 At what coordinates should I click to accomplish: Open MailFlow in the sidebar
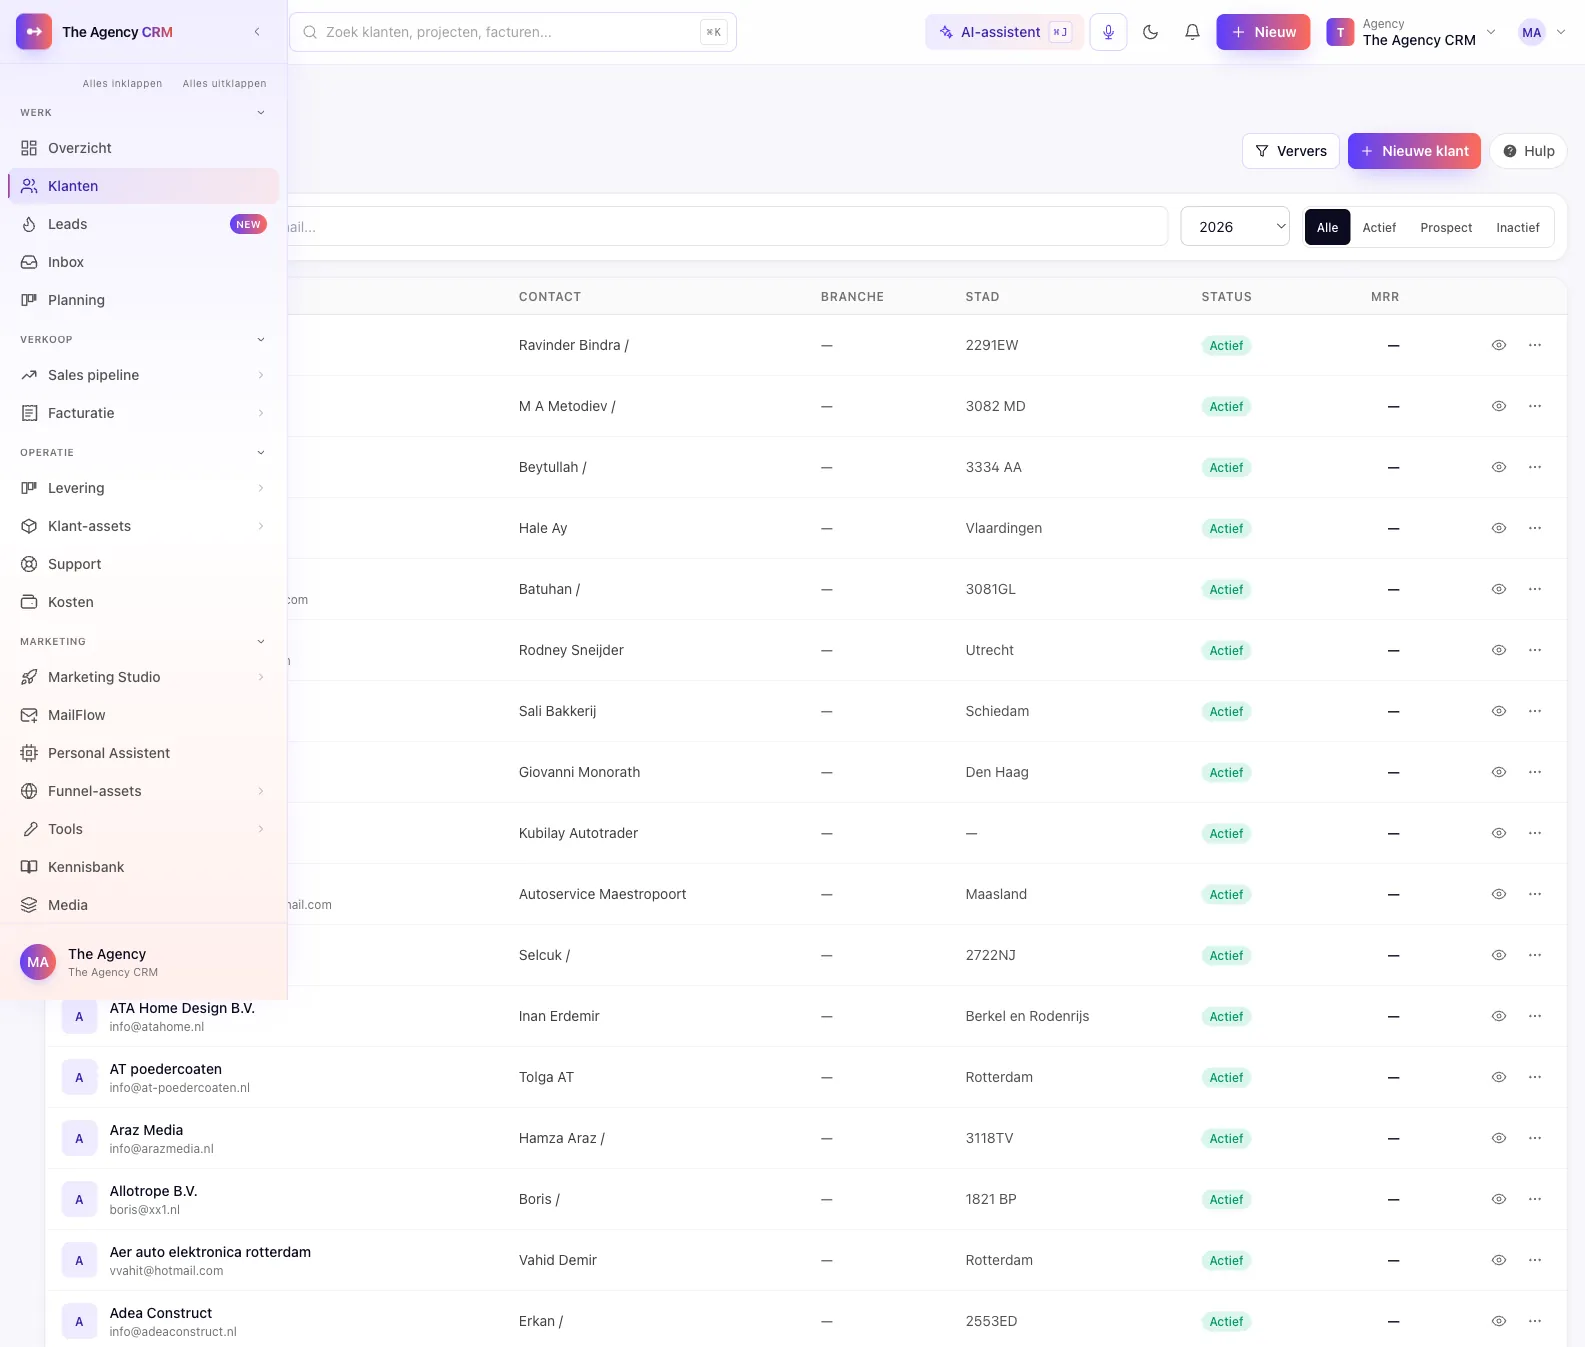[x=143, y=715]
